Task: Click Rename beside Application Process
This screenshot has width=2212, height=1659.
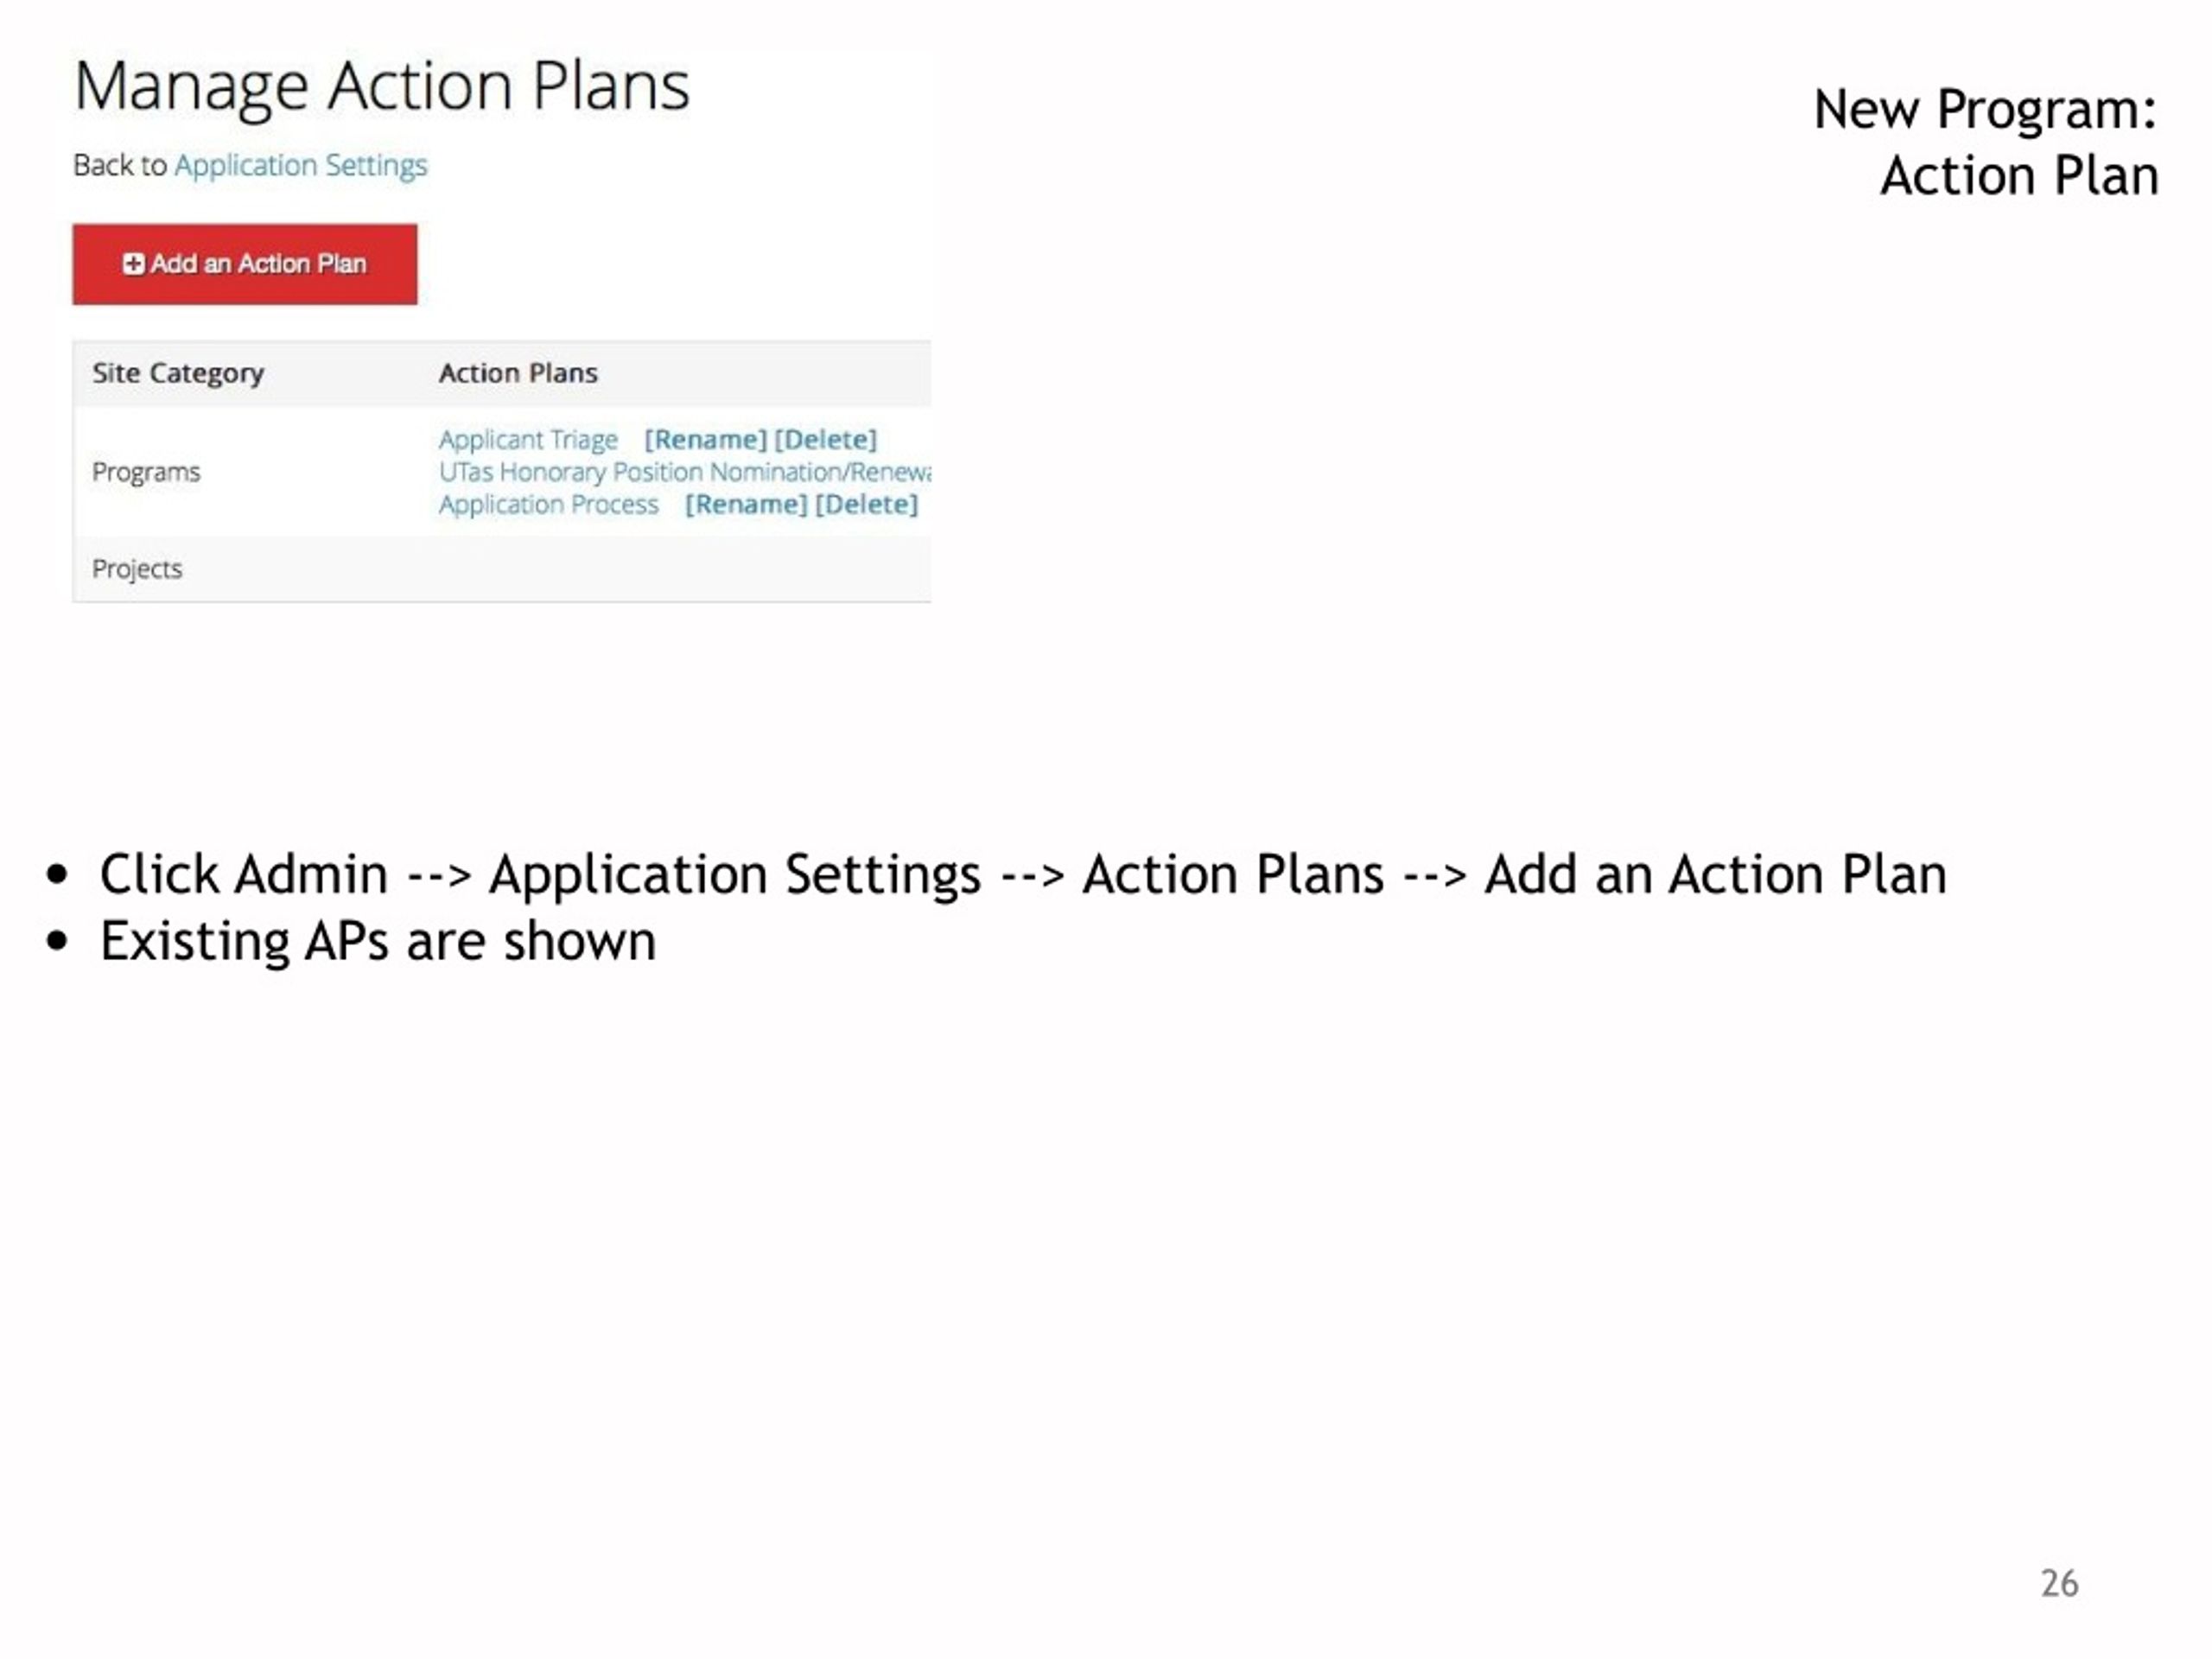Action: 746,504
